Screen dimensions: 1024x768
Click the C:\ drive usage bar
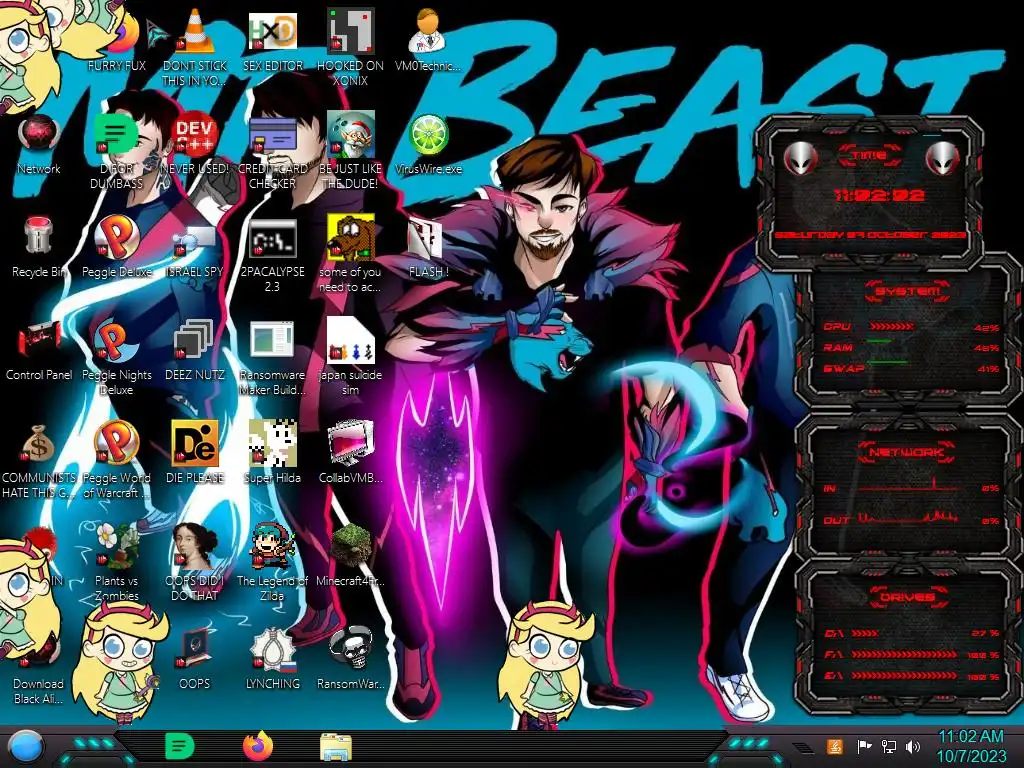865,633
